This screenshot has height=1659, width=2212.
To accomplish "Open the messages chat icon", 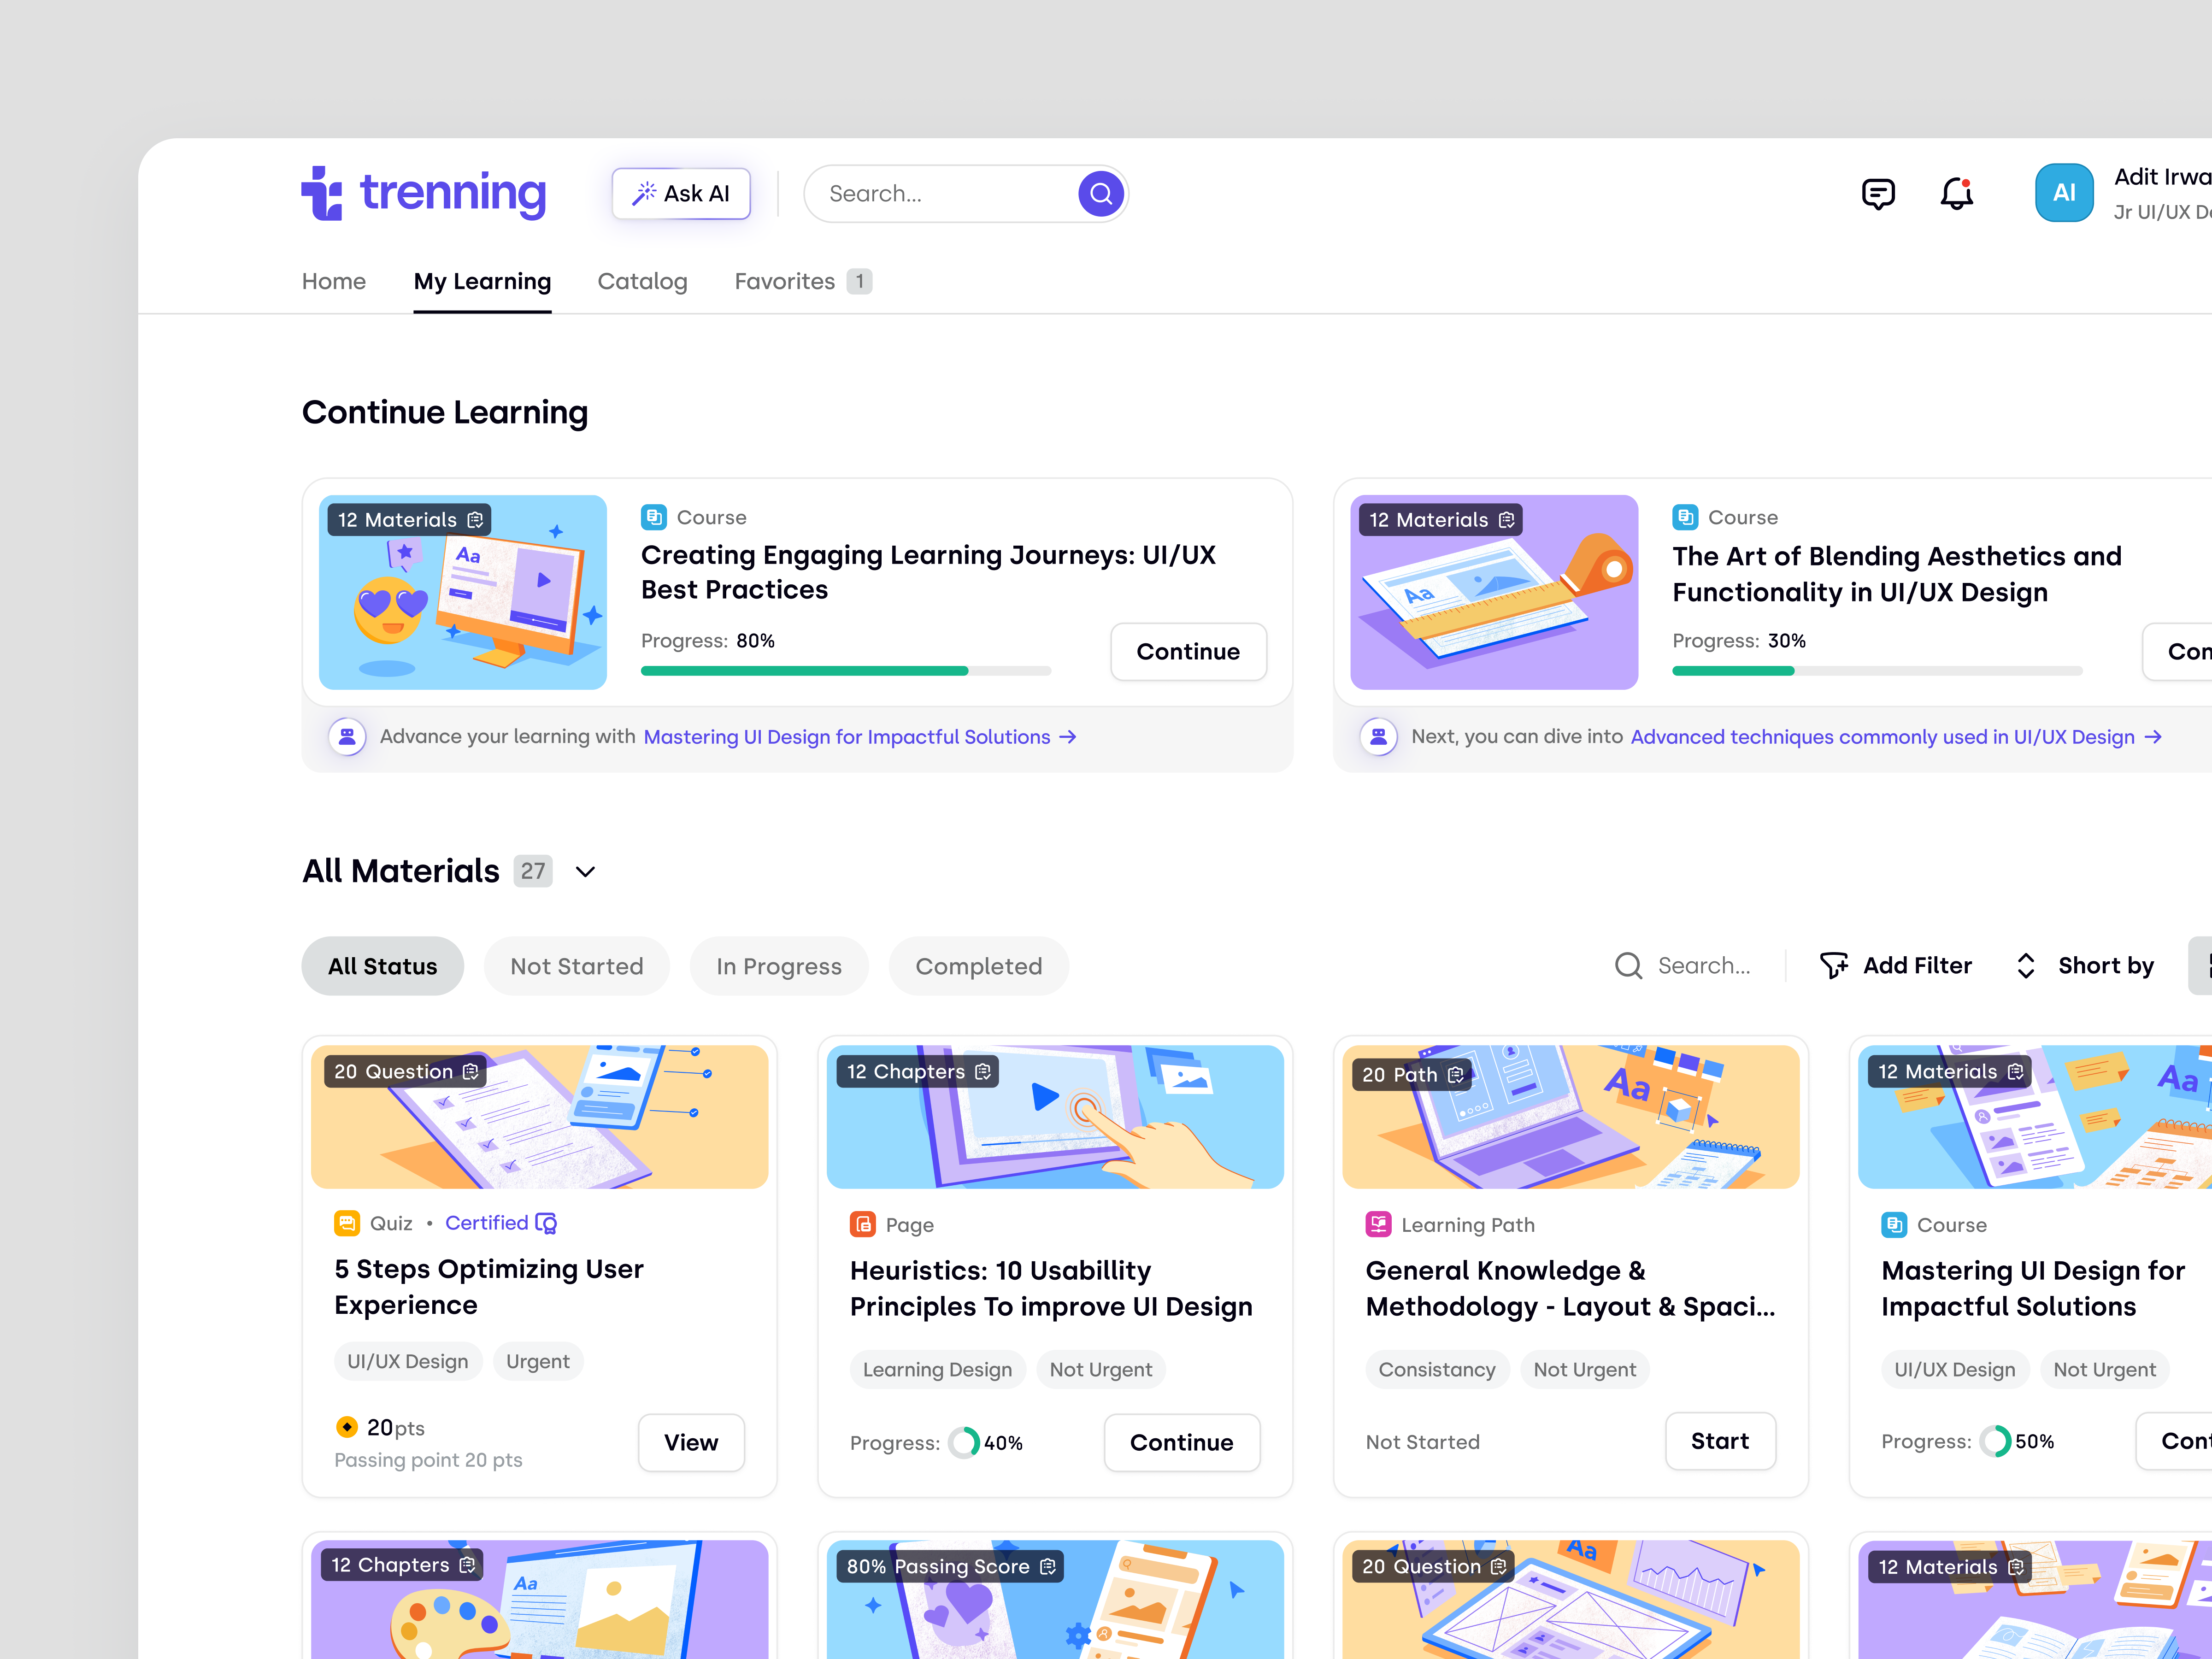I will (1878, 193).
